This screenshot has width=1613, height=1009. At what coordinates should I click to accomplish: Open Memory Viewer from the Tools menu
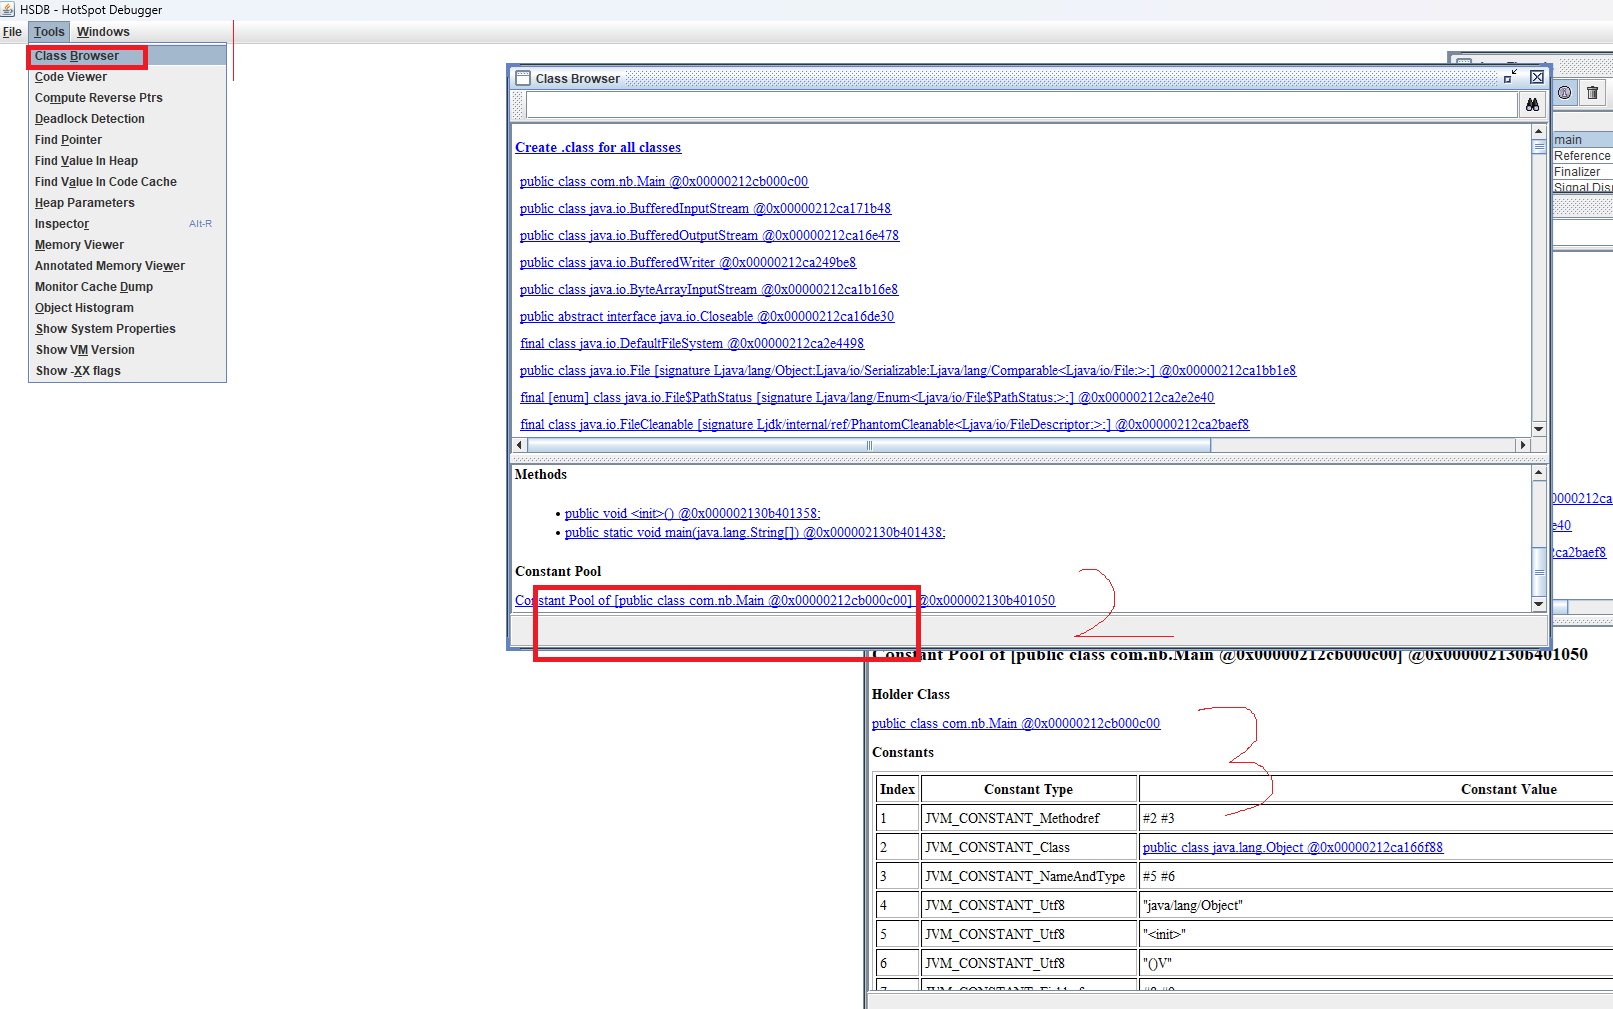[x=127, y=245]
